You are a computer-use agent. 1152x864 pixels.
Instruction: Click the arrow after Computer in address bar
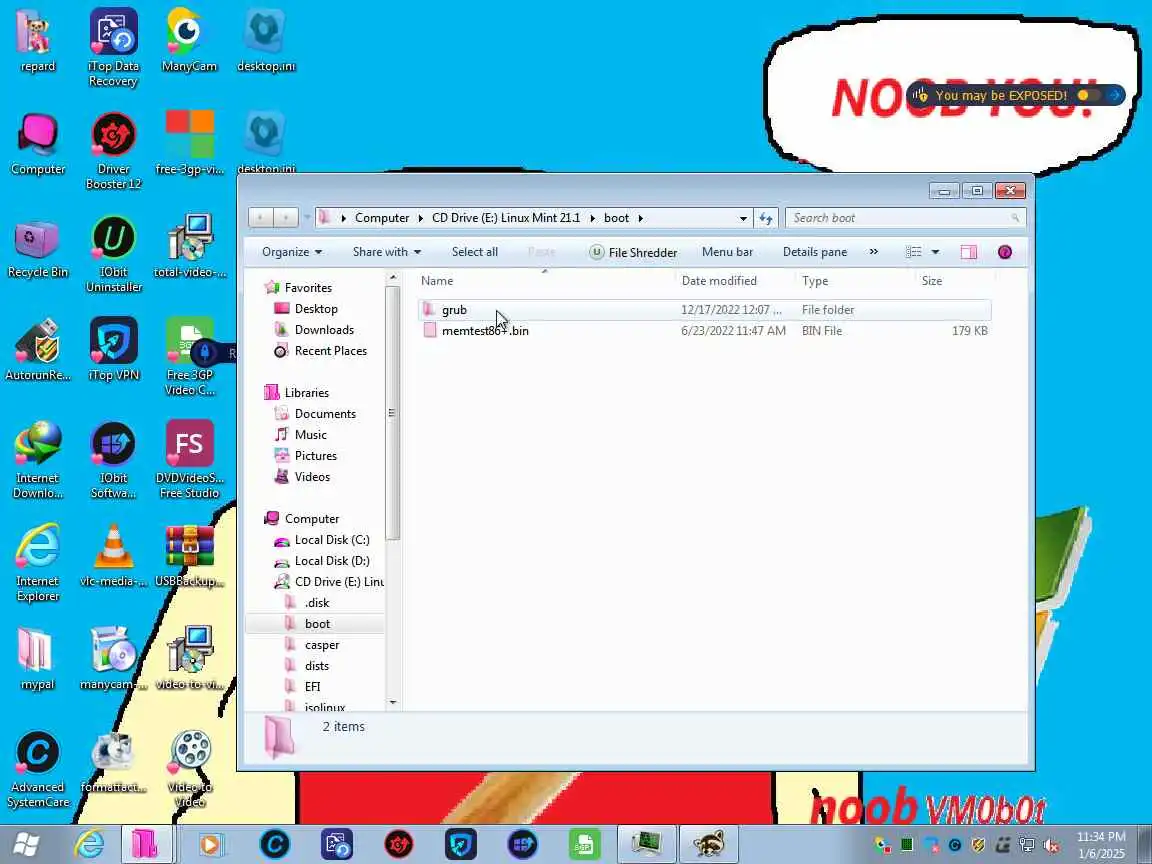[420, 218]
